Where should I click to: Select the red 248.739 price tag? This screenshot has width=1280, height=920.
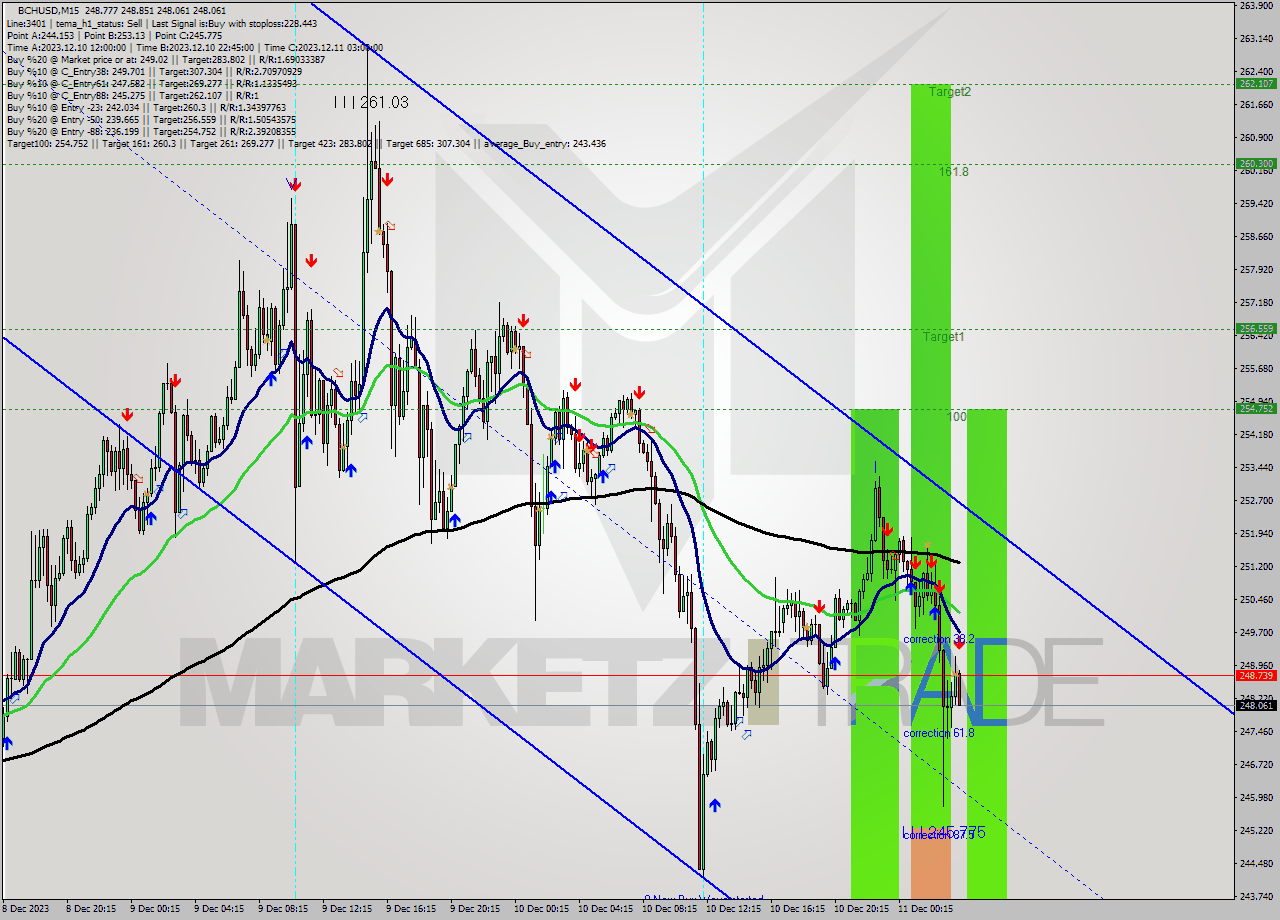coord(1255,675)
